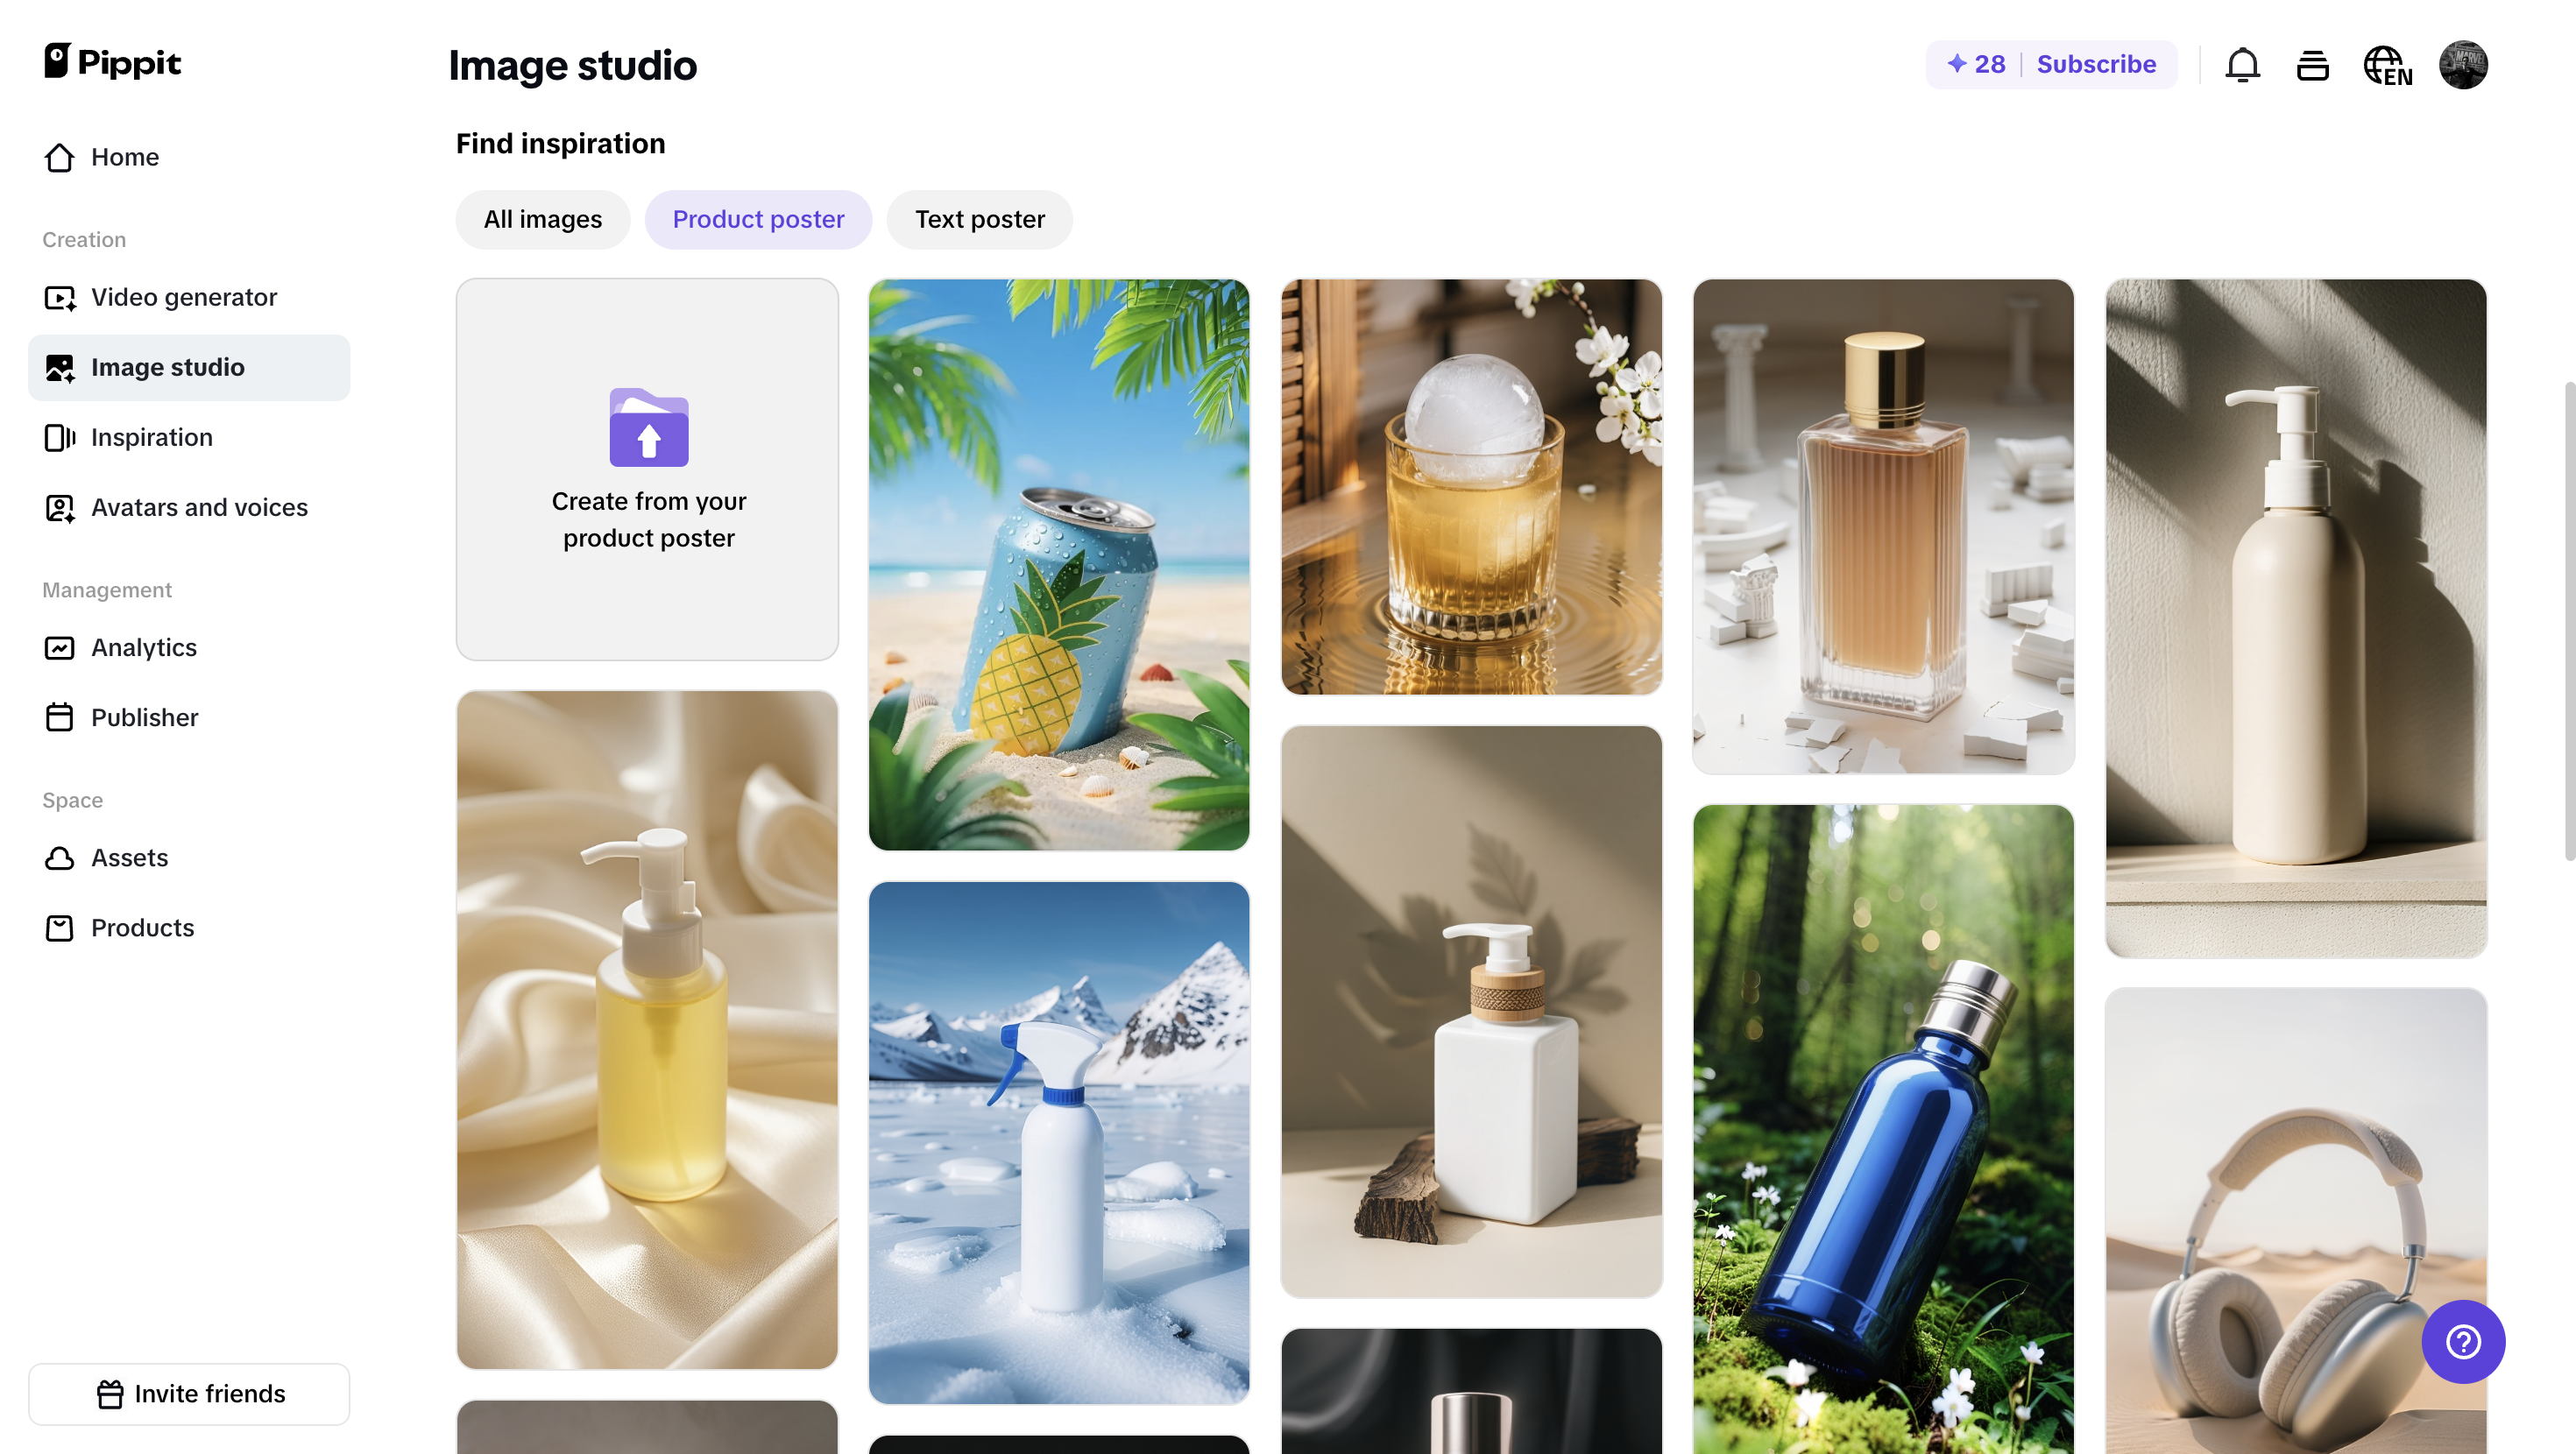Viewport: 2576px width, 1454px height.
Task: Click the Pippit logo
Action: click(x=112, y=62)
